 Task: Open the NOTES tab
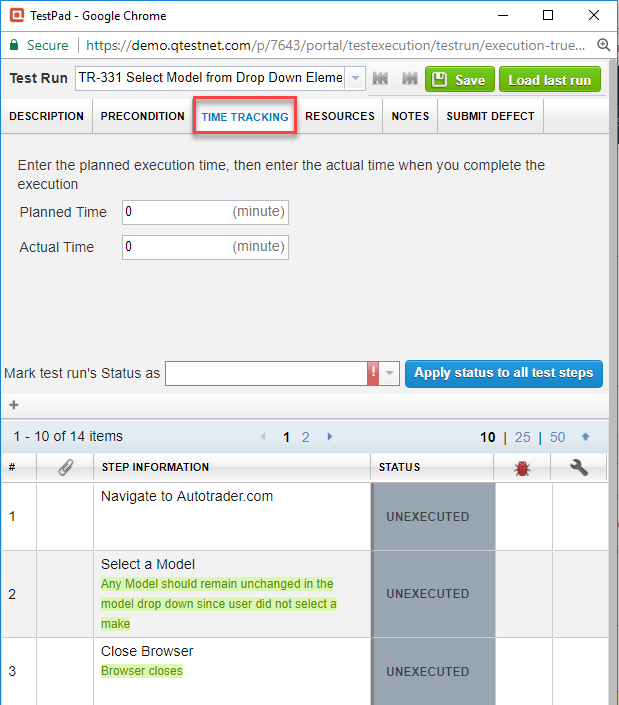[x=410, y=116]
